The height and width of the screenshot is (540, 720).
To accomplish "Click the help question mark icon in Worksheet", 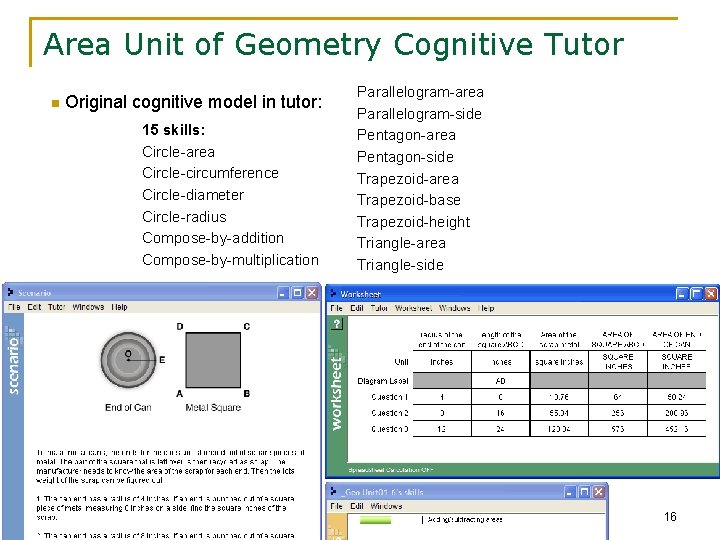I will (337, 324).
